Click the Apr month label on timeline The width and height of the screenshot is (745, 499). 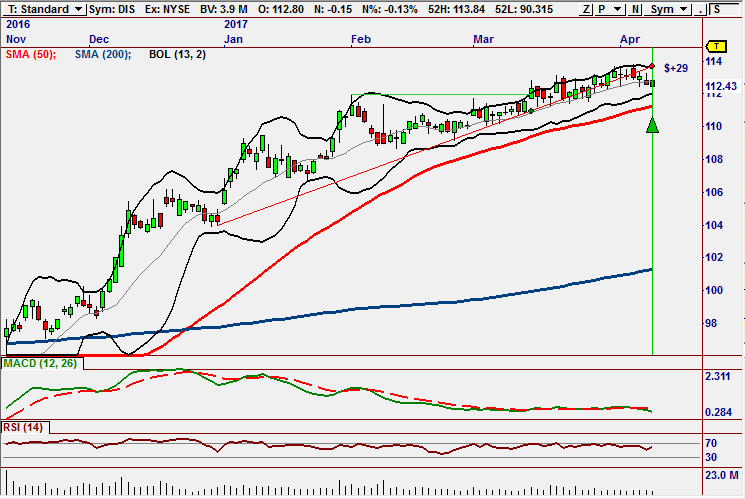pos(630,39)
